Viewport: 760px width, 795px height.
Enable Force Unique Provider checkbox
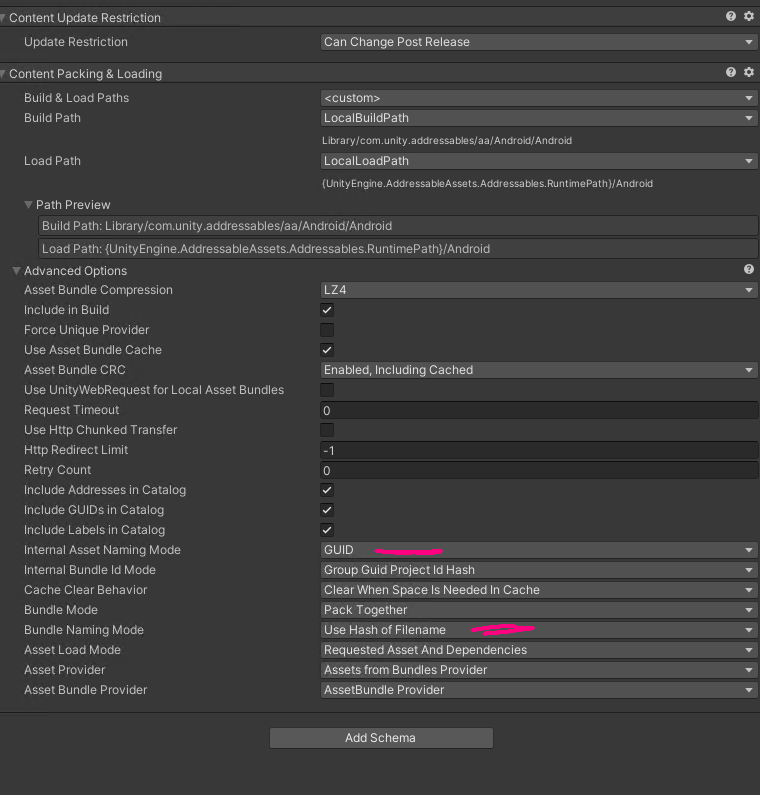327,330
